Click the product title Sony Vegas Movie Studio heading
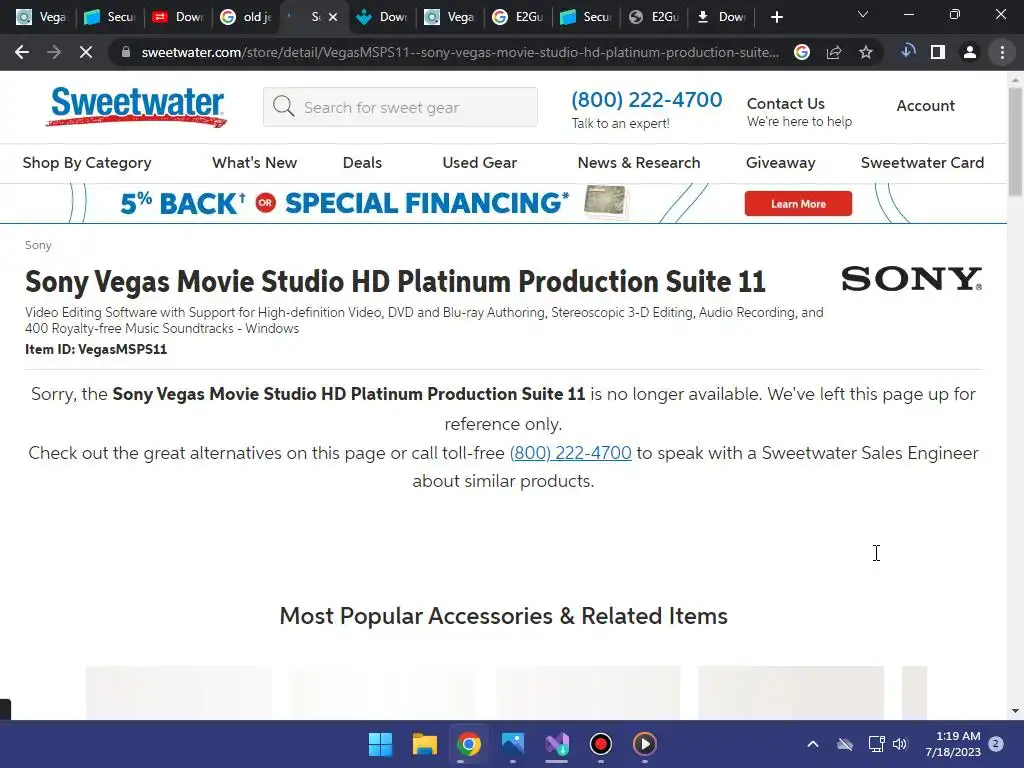The width and height of the screenshot is (1024, 768). click(395, 281)
